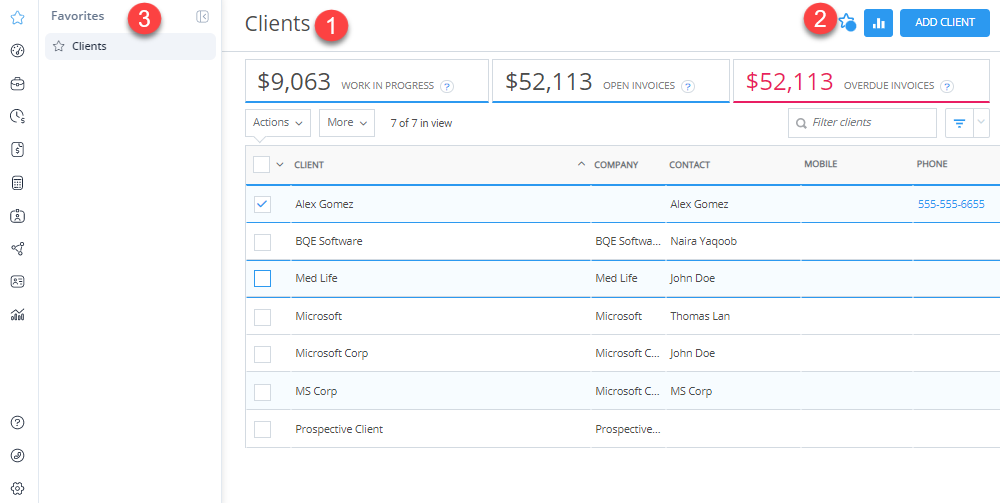Open the Projects briefcase icon
1000x503 pixels.
18,84
